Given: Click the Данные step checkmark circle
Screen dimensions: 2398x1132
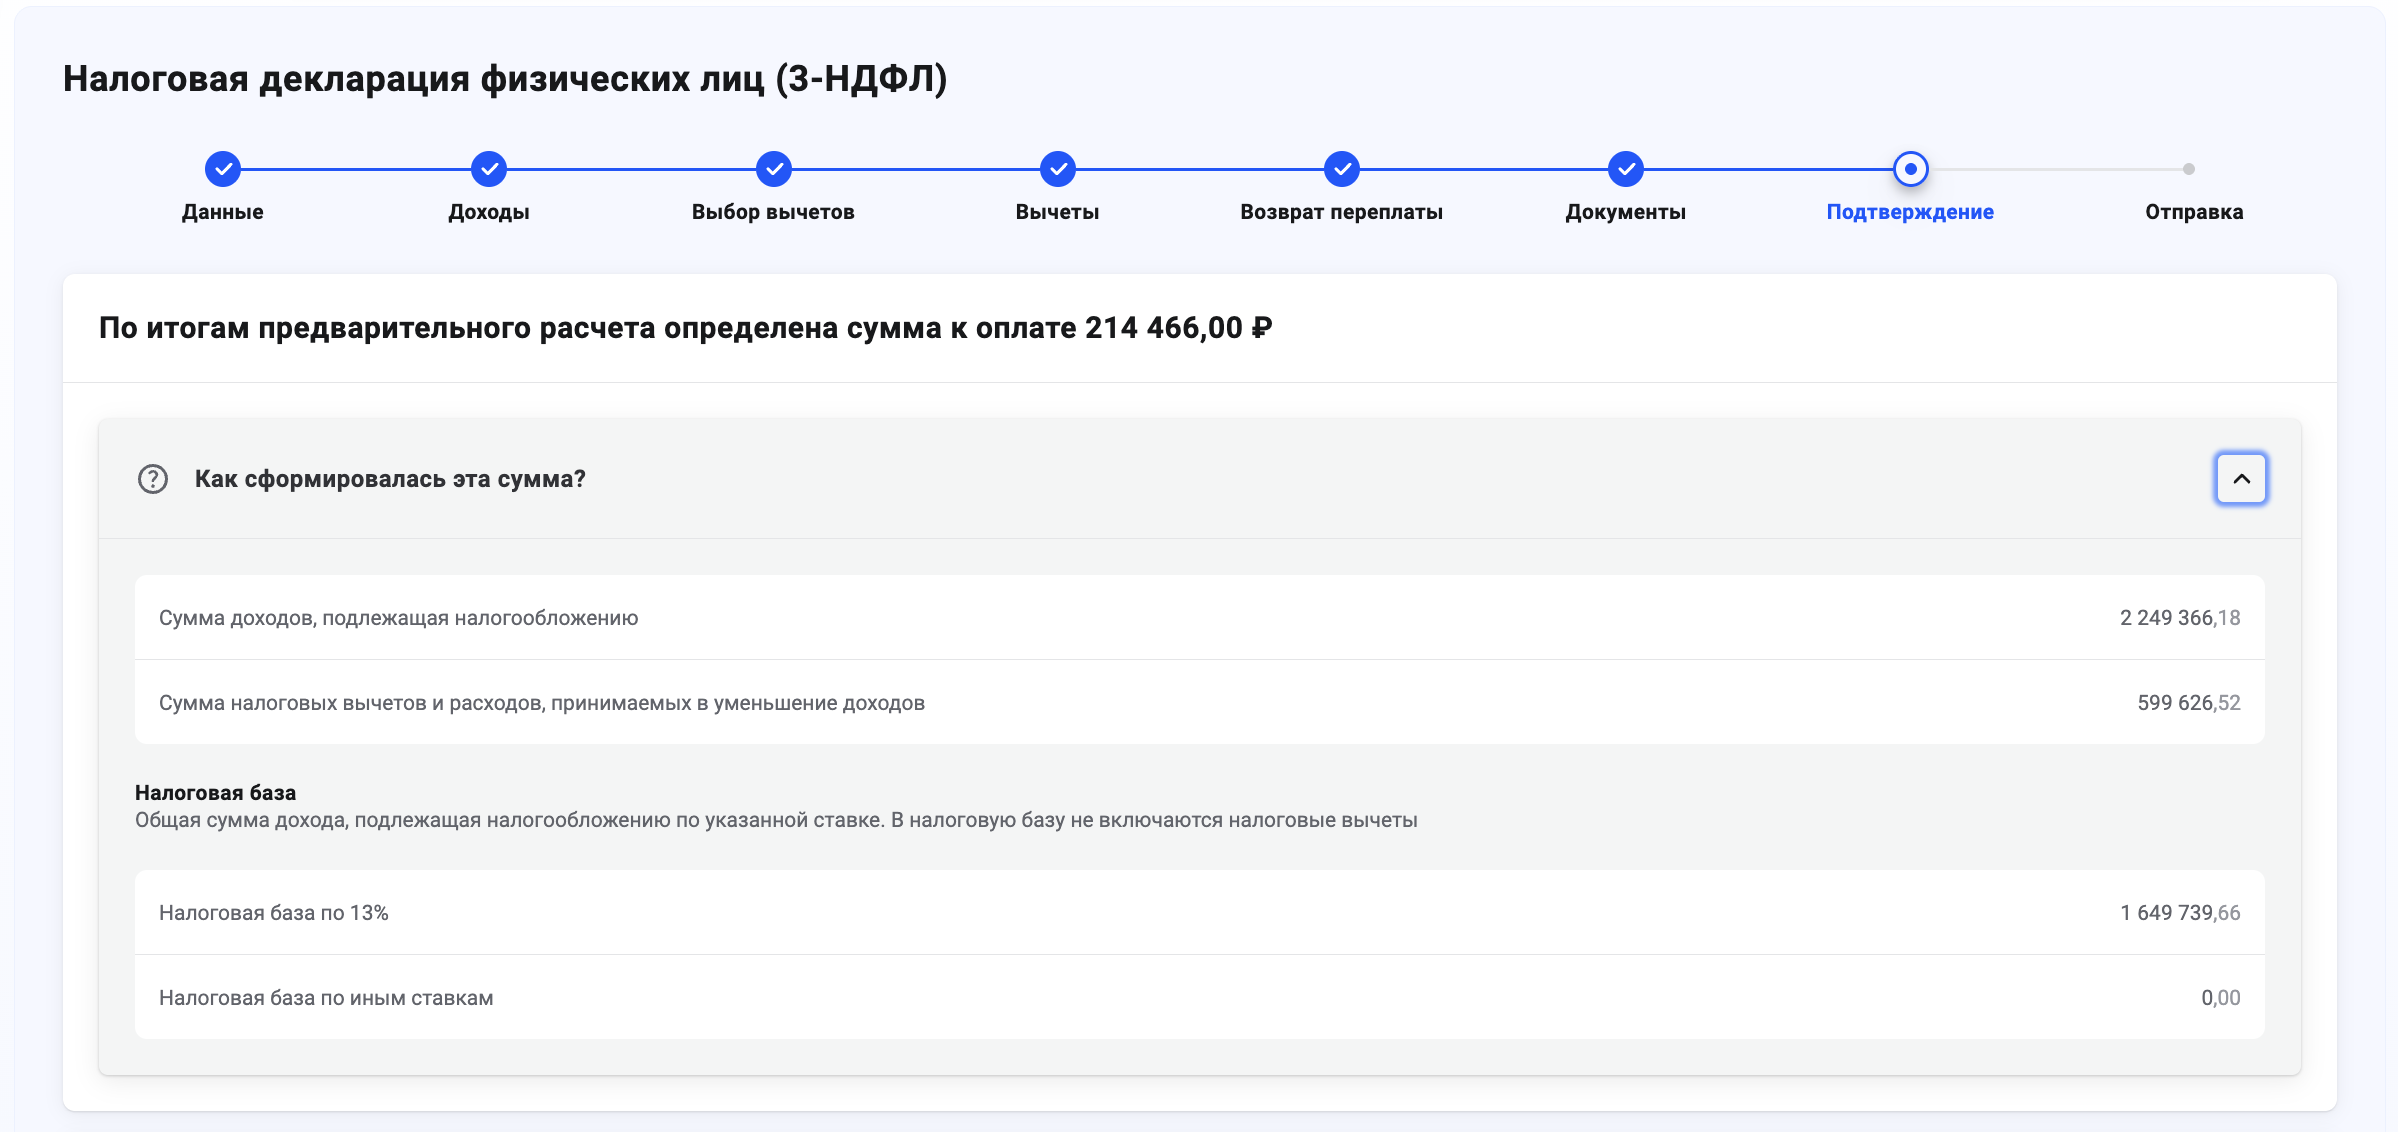Looking at the screenshot, I should coord(222,169).
